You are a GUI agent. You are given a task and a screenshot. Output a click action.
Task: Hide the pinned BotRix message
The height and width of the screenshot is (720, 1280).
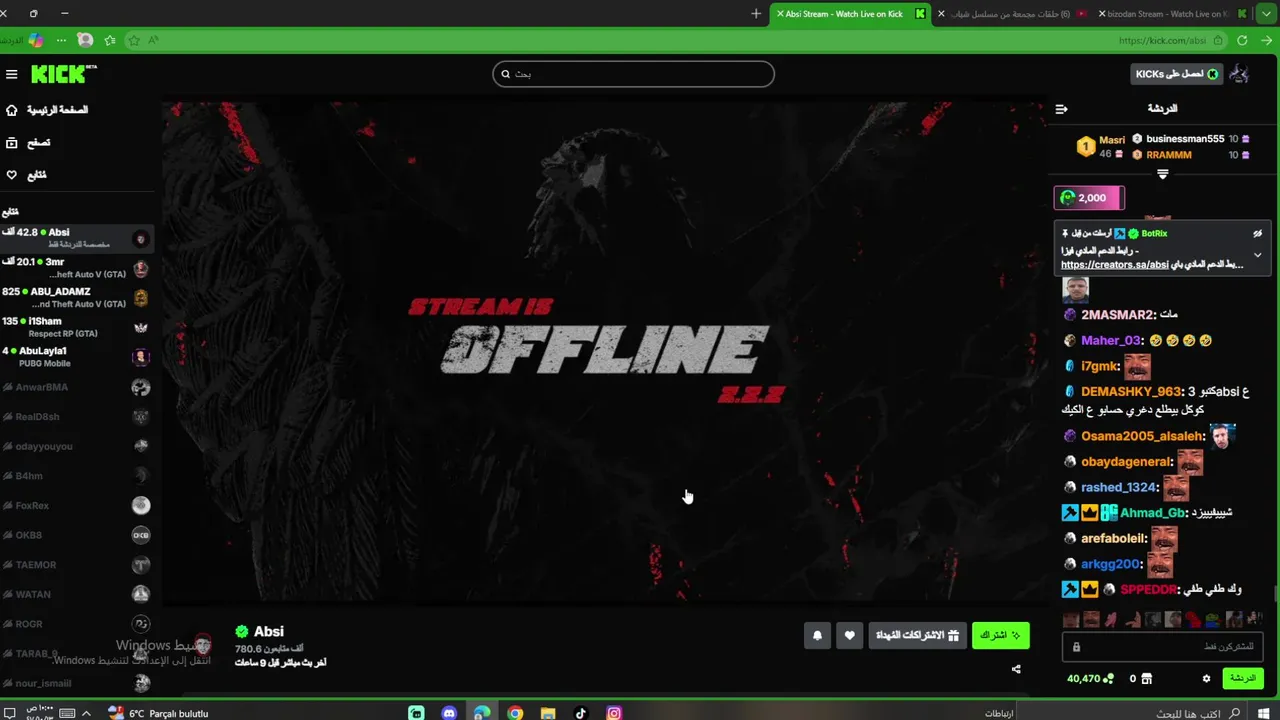coord(1257,233)
